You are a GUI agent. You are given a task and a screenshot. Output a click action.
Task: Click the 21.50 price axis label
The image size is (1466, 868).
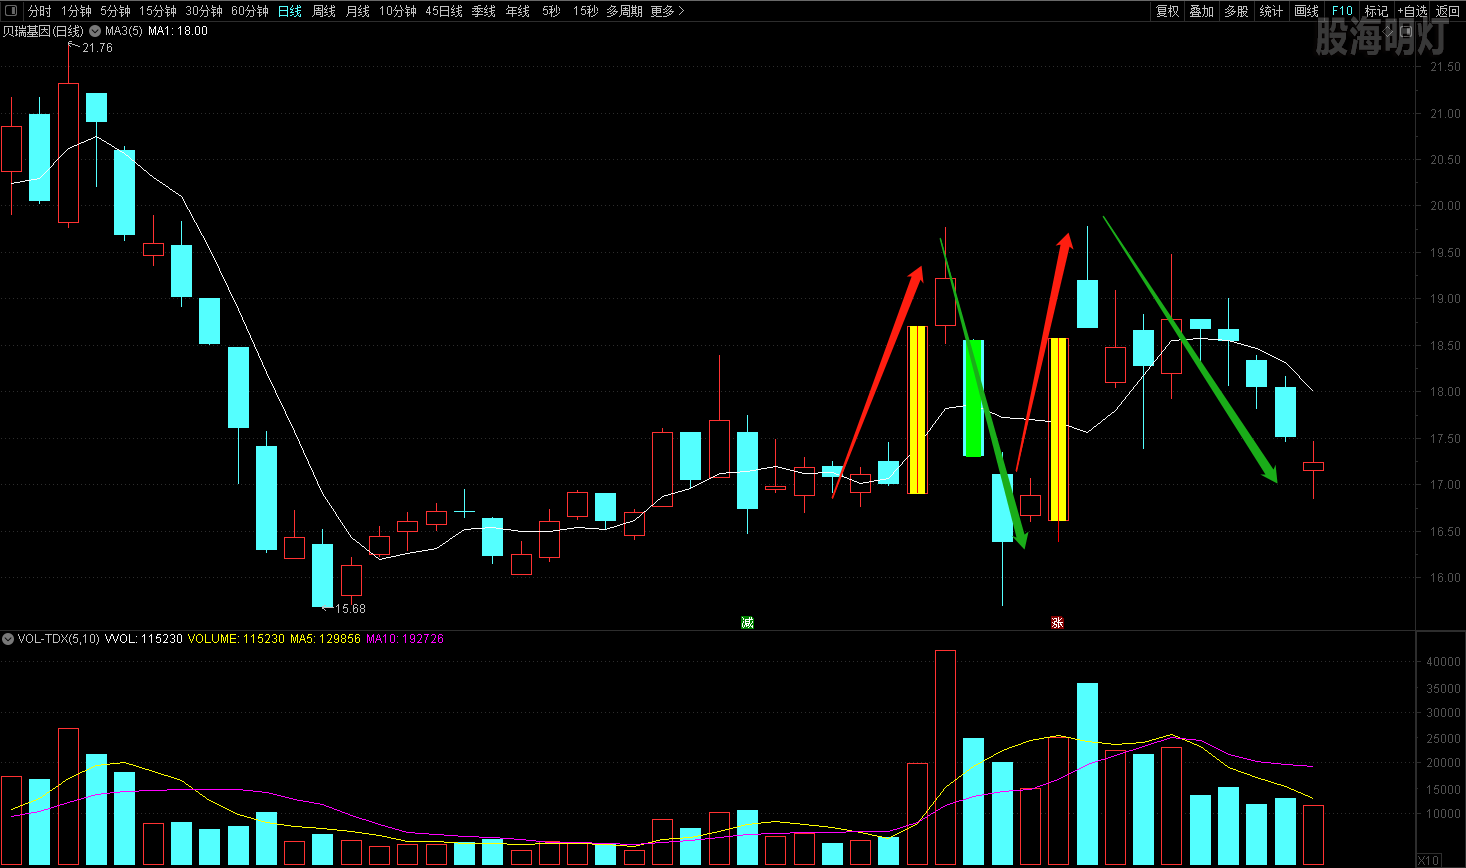pyautogui.click(x=1445, y=67)
